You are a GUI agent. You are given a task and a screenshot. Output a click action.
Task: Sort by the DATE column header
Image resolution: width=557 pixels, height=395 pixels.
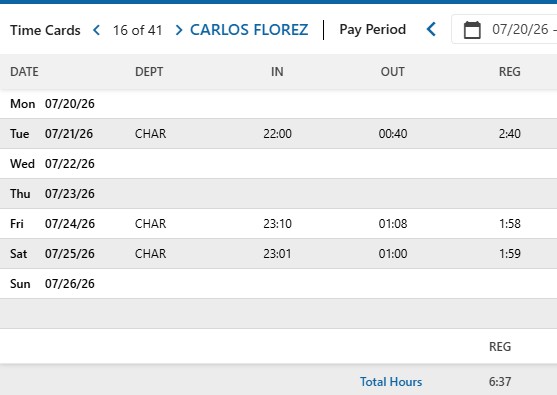pos(25,72)
